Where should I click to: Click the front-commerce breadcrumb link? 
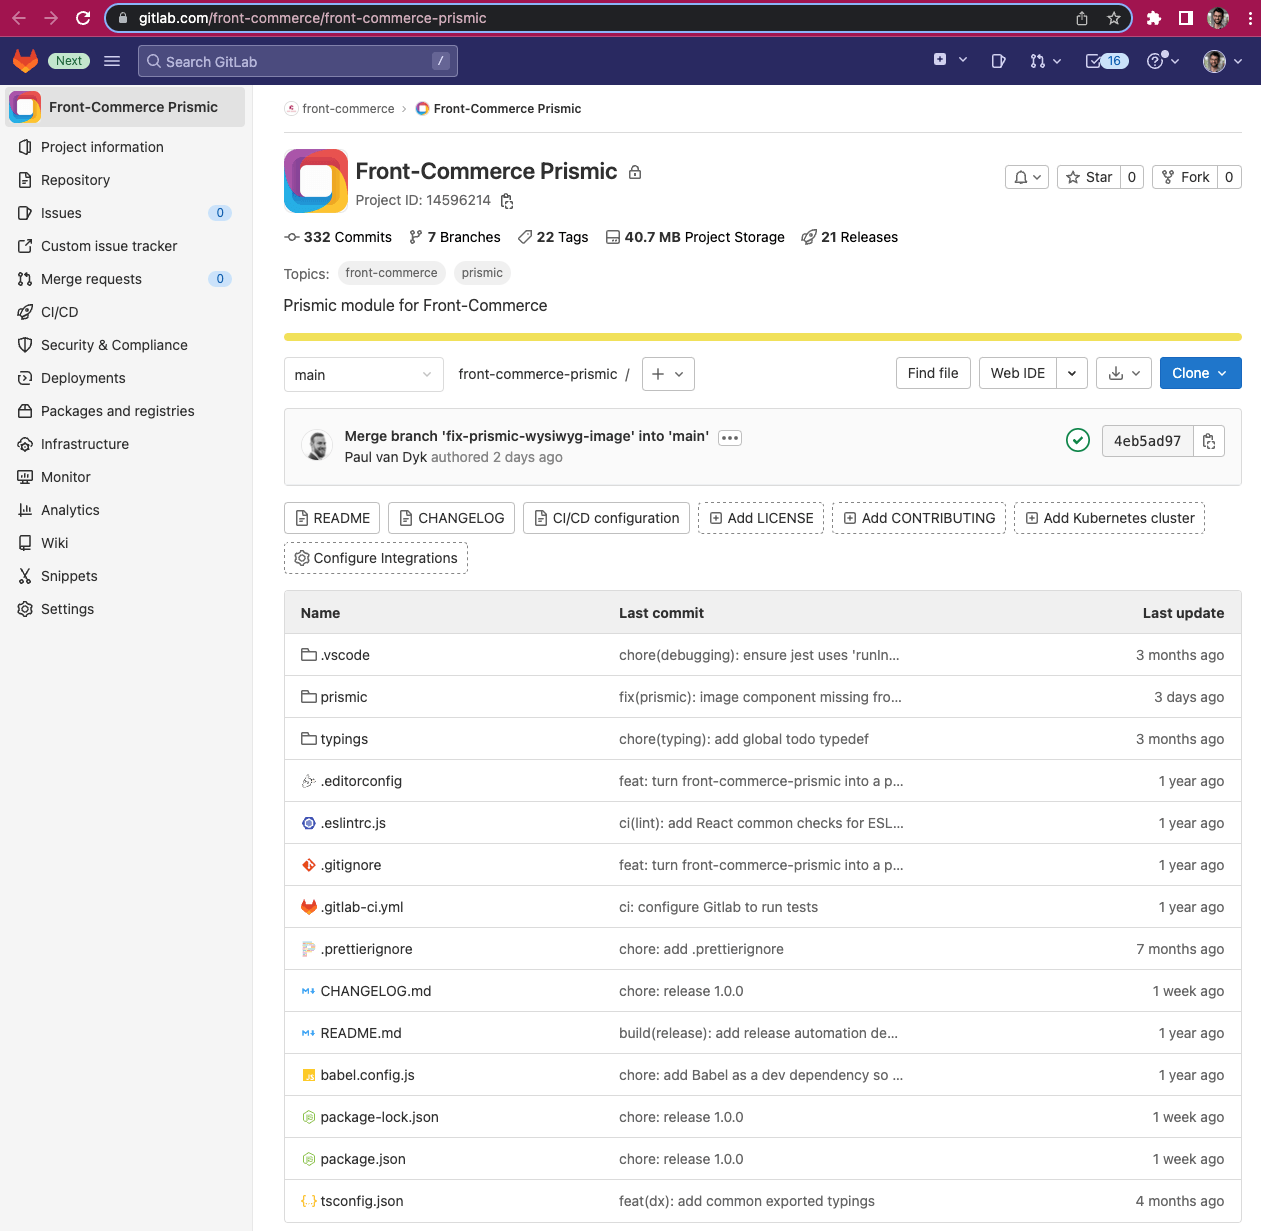pyautogui.click(x=348, y=109)
